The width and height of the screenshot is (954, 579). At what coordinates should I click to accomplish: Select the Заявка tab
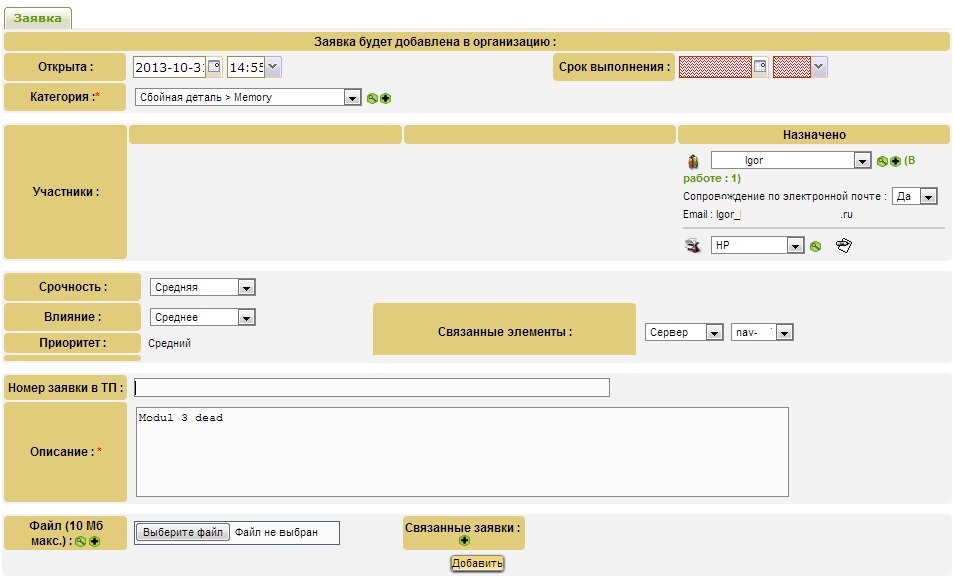pyautogui.click(x=38, y=18)
